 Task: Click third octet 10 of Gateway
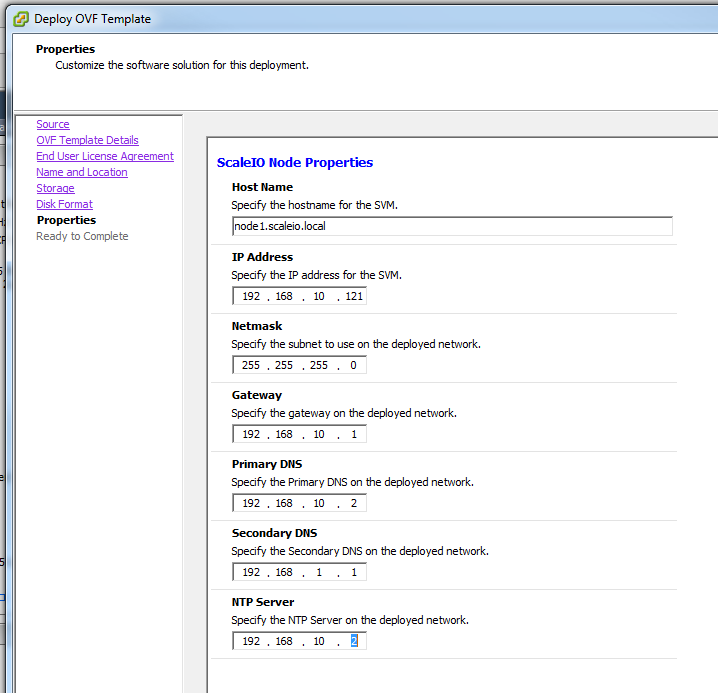pyautogui.click(x=319, y=434)
